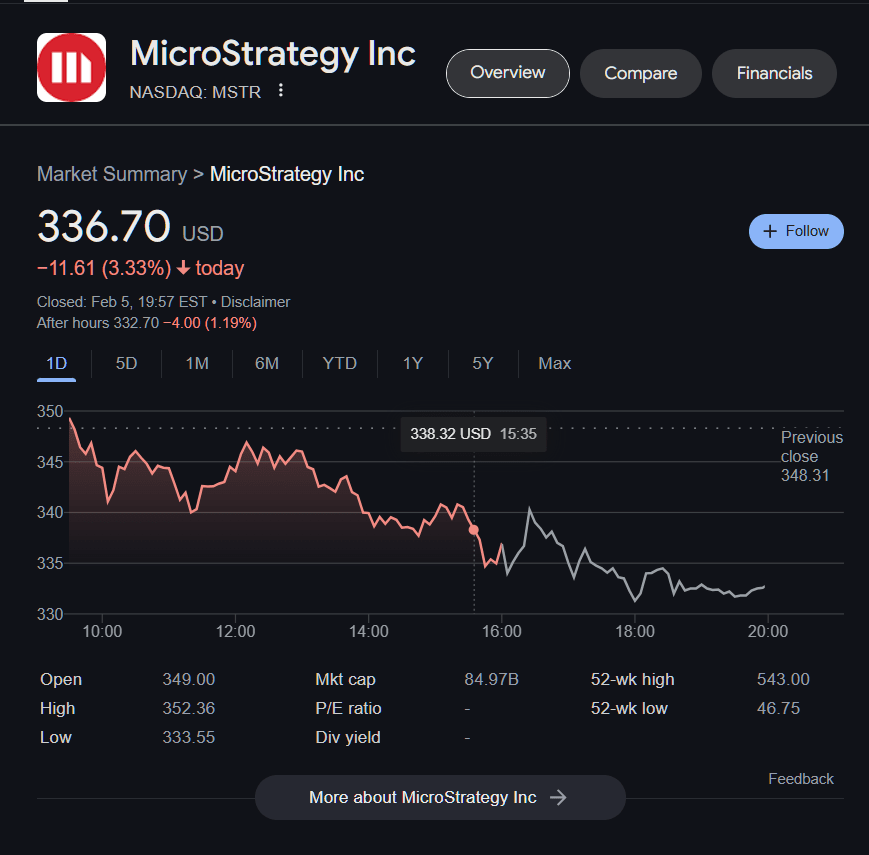This screenshot has width=869, height=855.
Task: Show the Max chart range
Action: pos(554,363)
